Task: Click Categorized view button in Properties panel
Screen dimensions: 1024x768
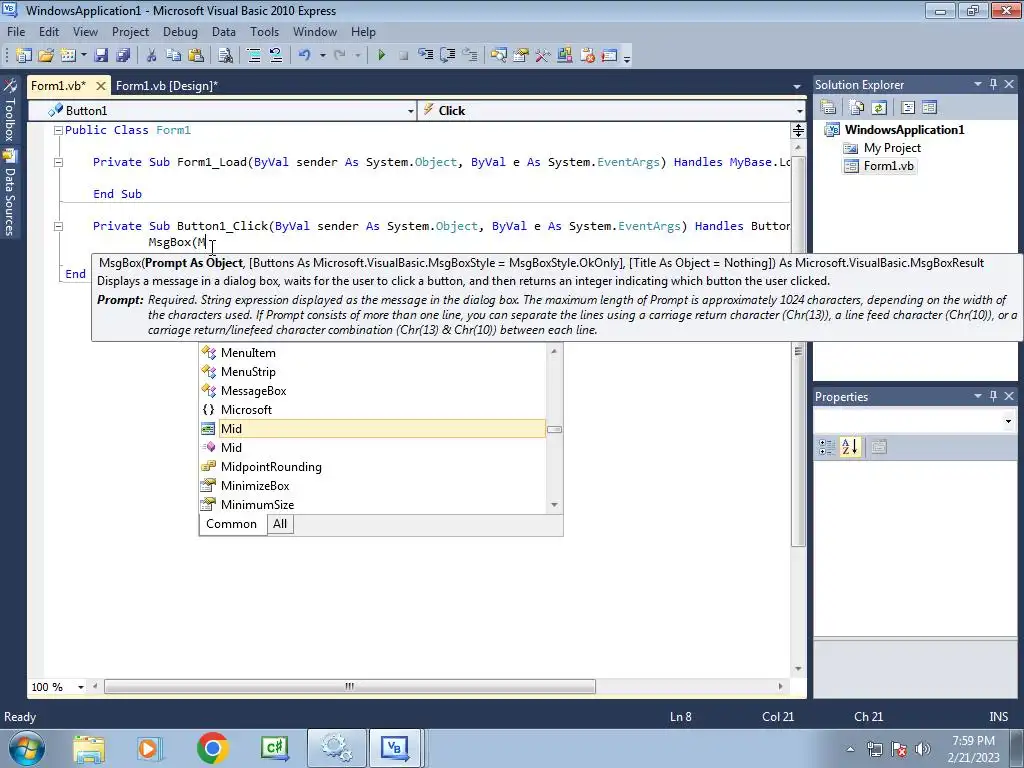Action: point(827,447)
